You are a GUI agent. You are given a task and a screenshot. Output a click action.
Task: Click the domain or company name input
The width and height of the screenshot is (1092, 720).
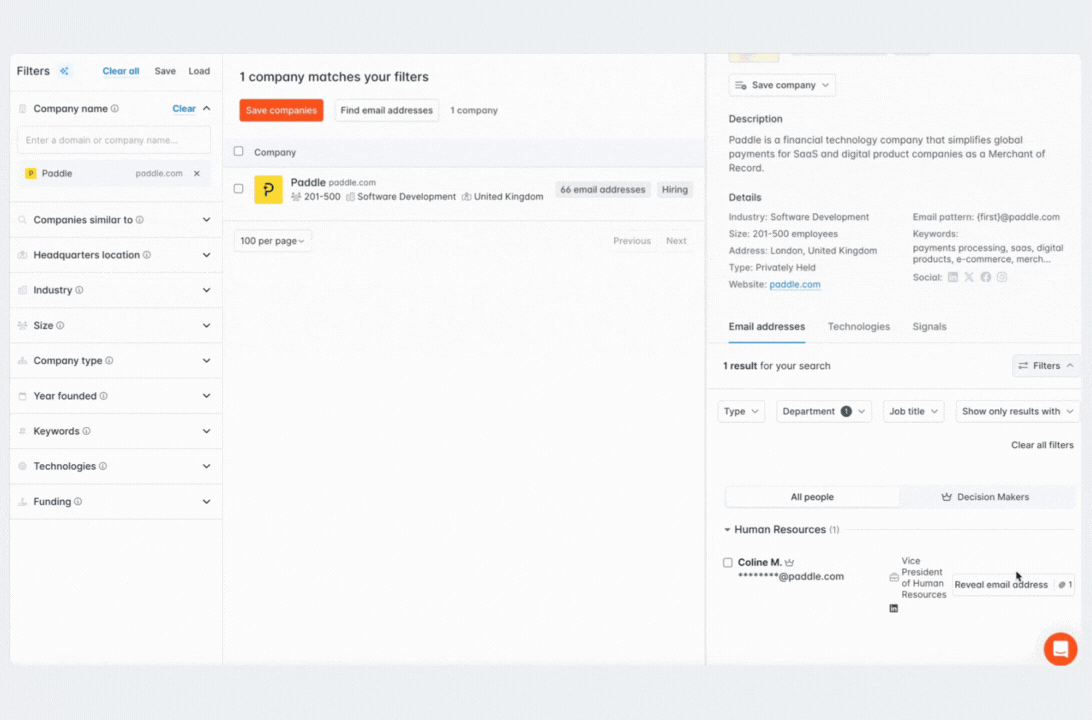[114, 140]
